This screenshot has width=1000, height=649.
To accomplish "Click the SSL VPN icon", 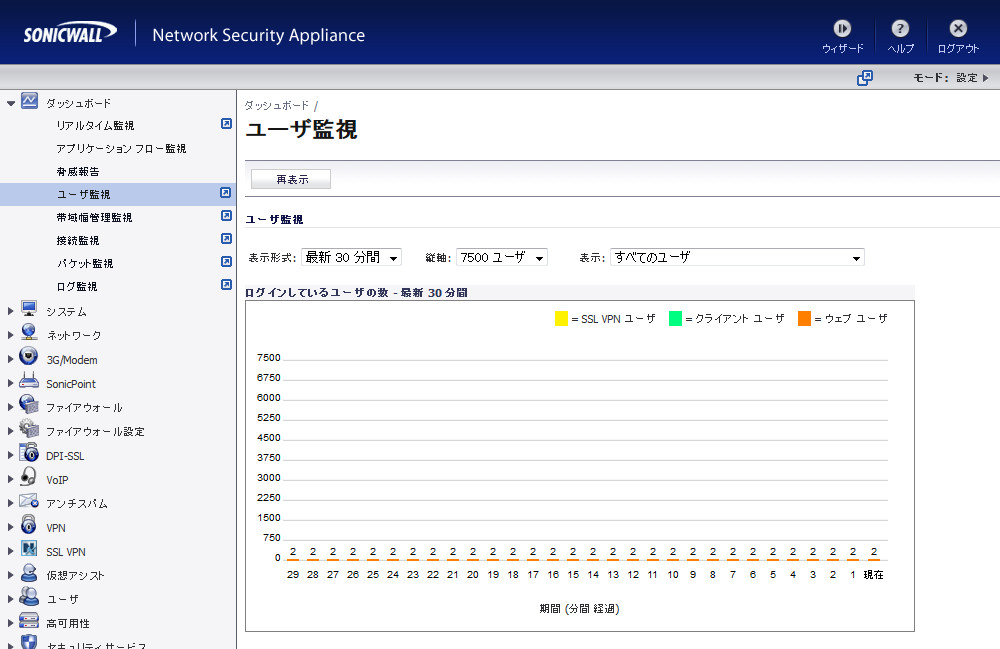I will tap(29, 548).
